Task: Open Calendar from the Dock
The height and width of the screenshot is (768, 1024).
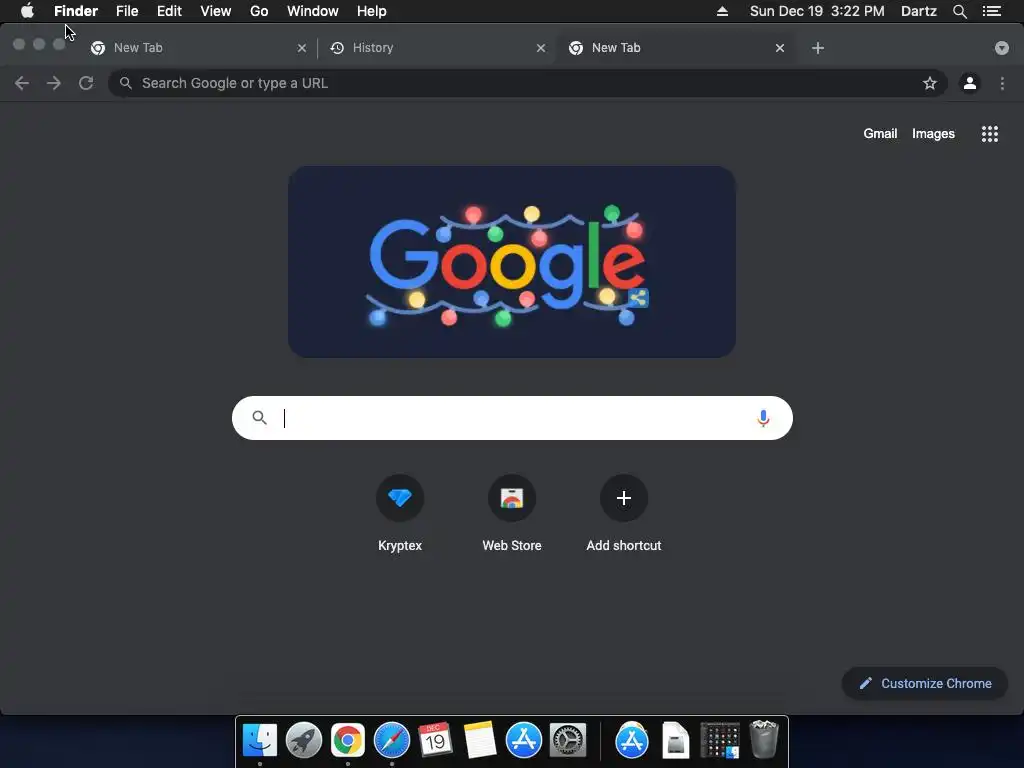Action: coord(435,741)
